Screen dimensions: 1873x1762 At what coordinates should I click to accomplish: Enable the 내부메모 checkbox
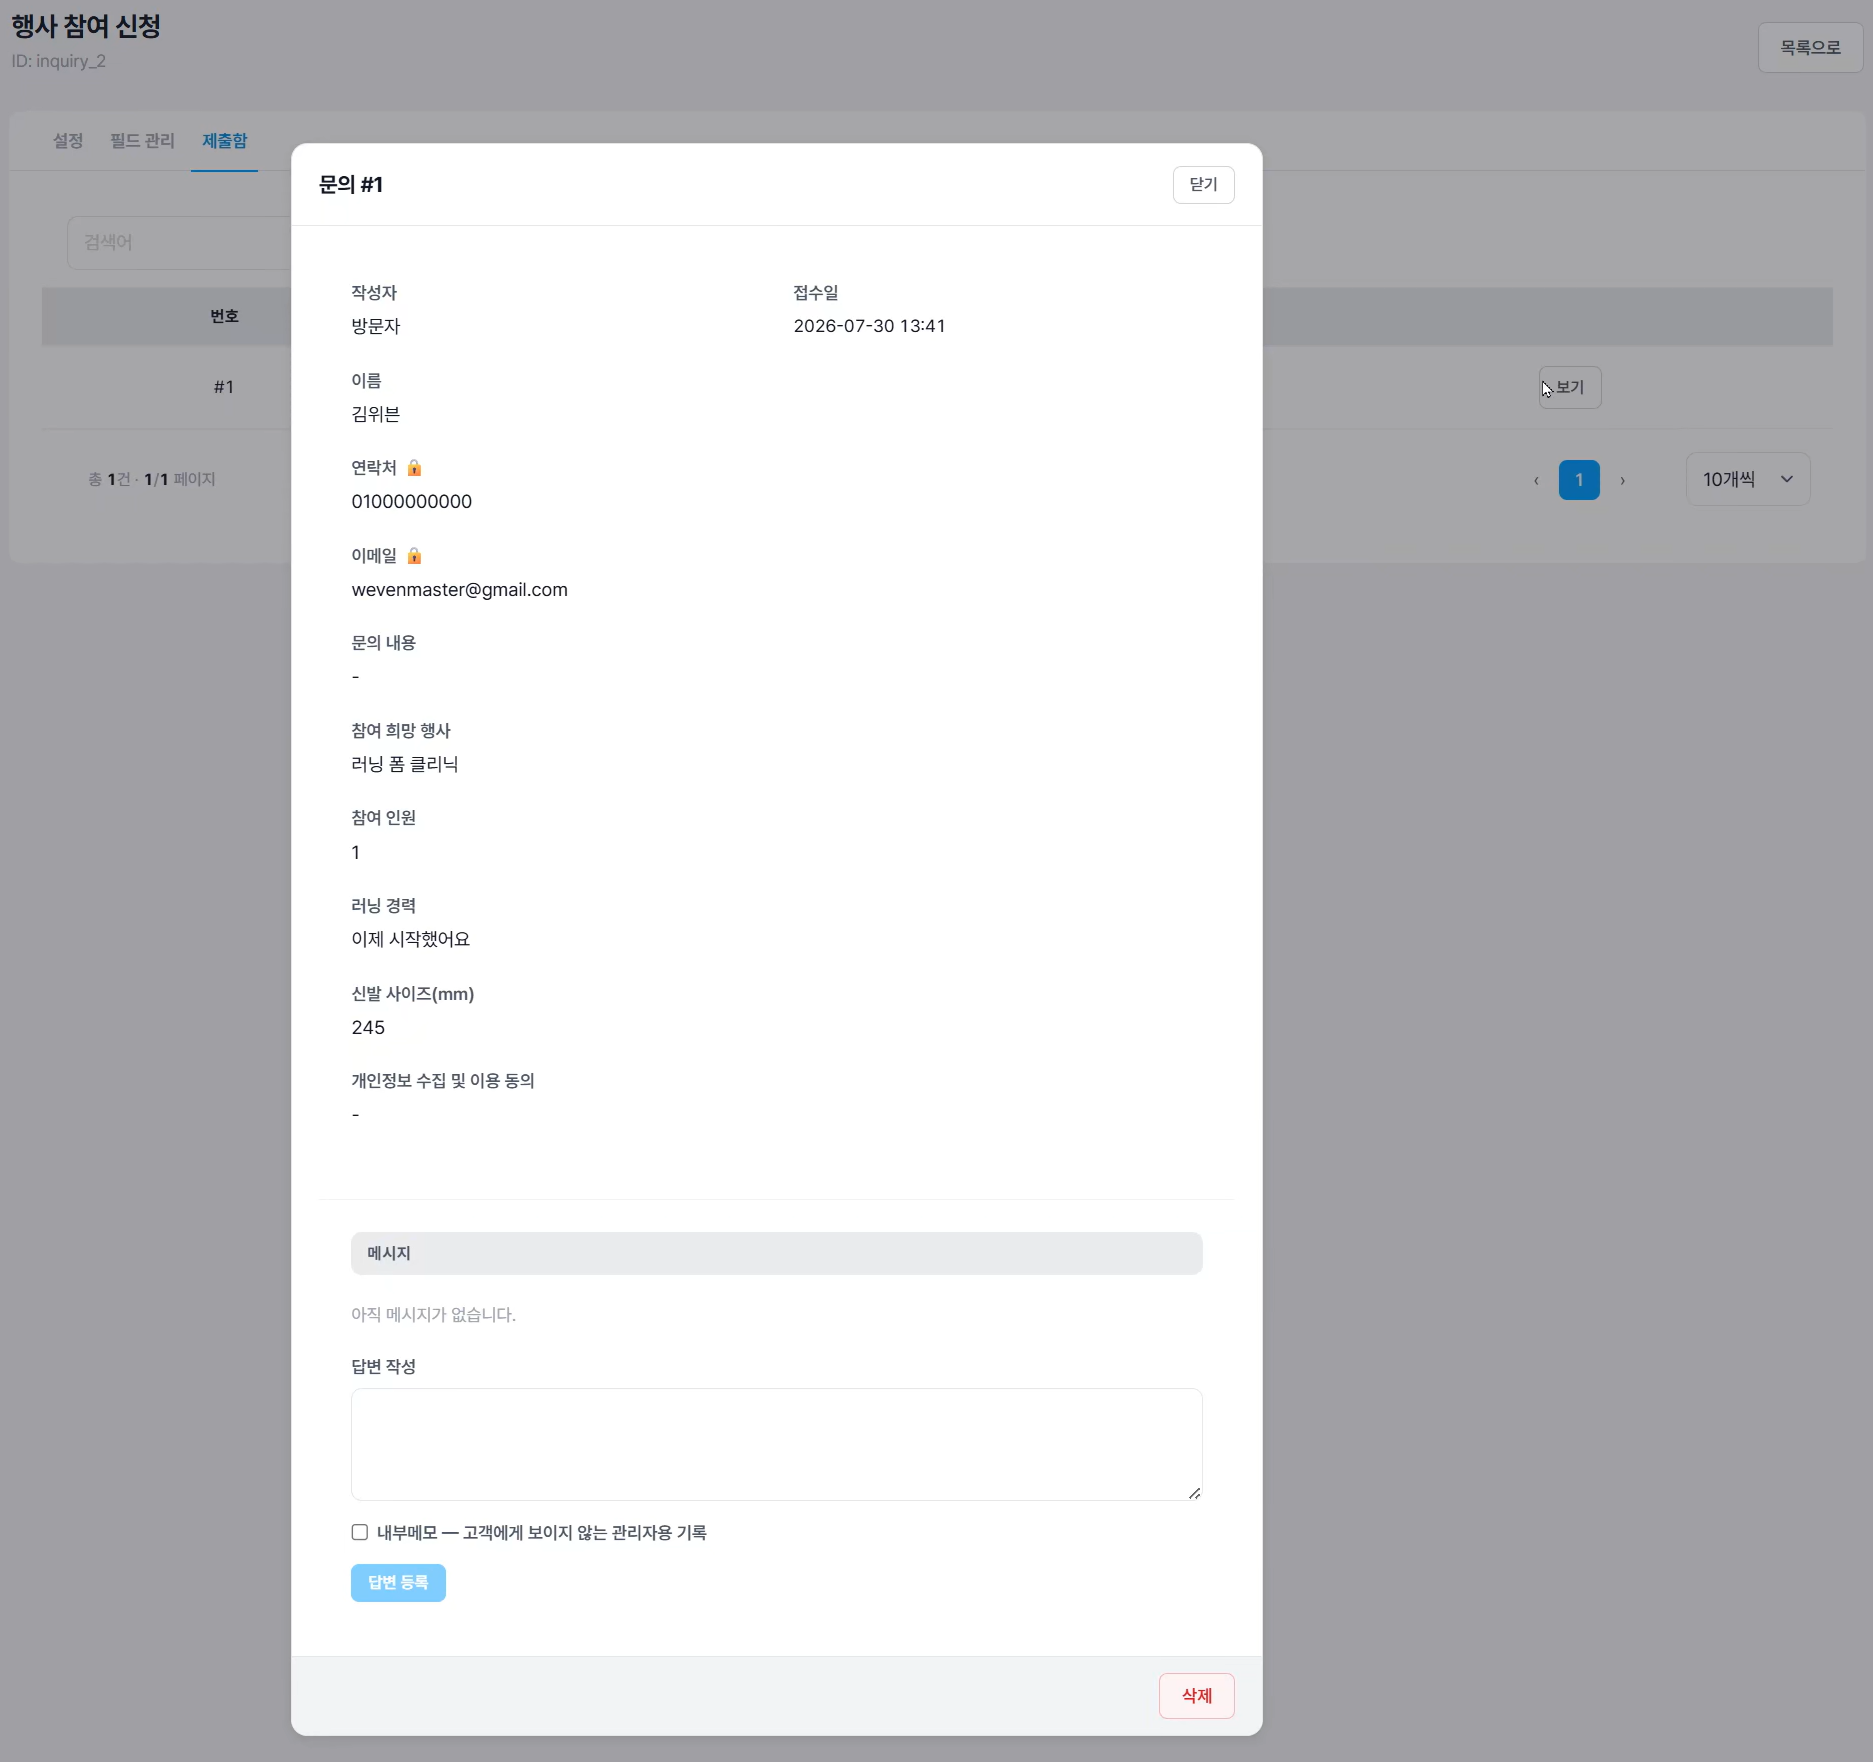[360, 1532]
